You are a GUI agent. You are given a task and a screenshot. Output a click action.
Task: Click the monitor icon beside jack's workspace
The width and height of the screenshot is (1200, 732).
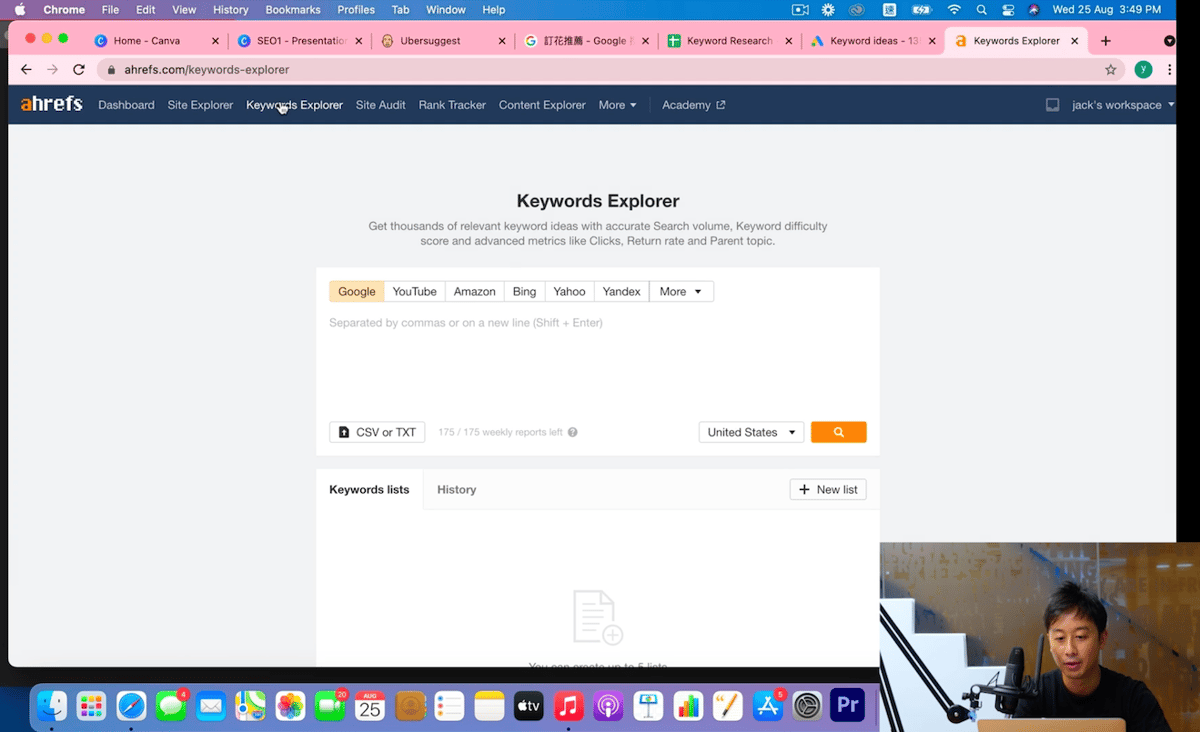(1052, 105)
